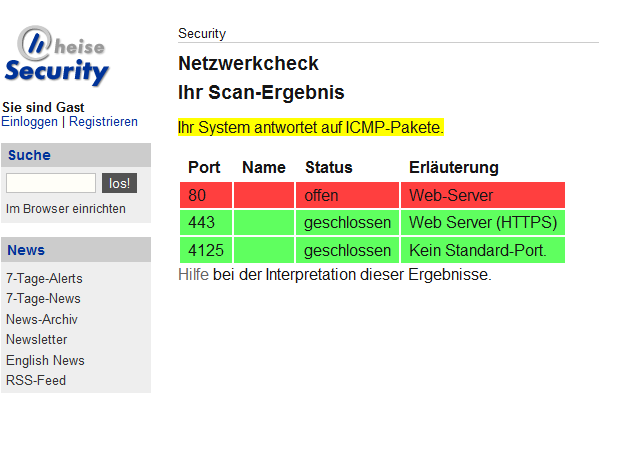The height and width of the screenshot is (452, 640).
Task: Open the Newsletter page
Action: coord(37,340)
